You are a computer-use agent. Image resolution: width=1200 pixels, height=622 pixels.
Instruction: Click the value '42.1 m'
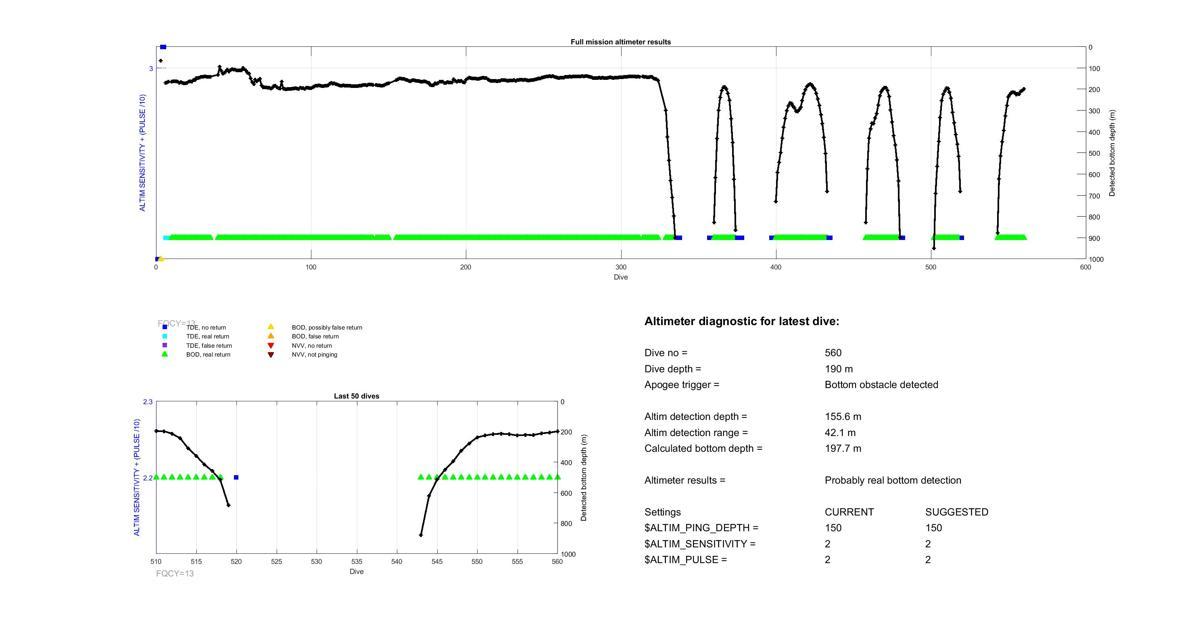[840, 433]
